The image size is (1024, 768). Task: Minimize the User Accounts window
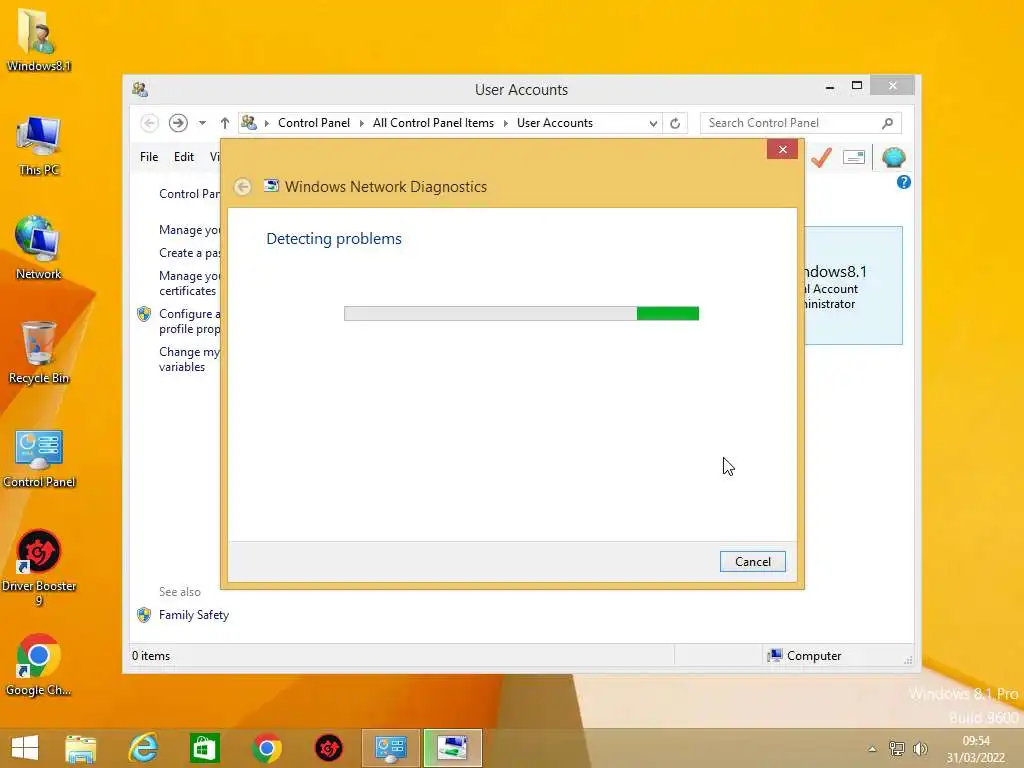point(830,86)
